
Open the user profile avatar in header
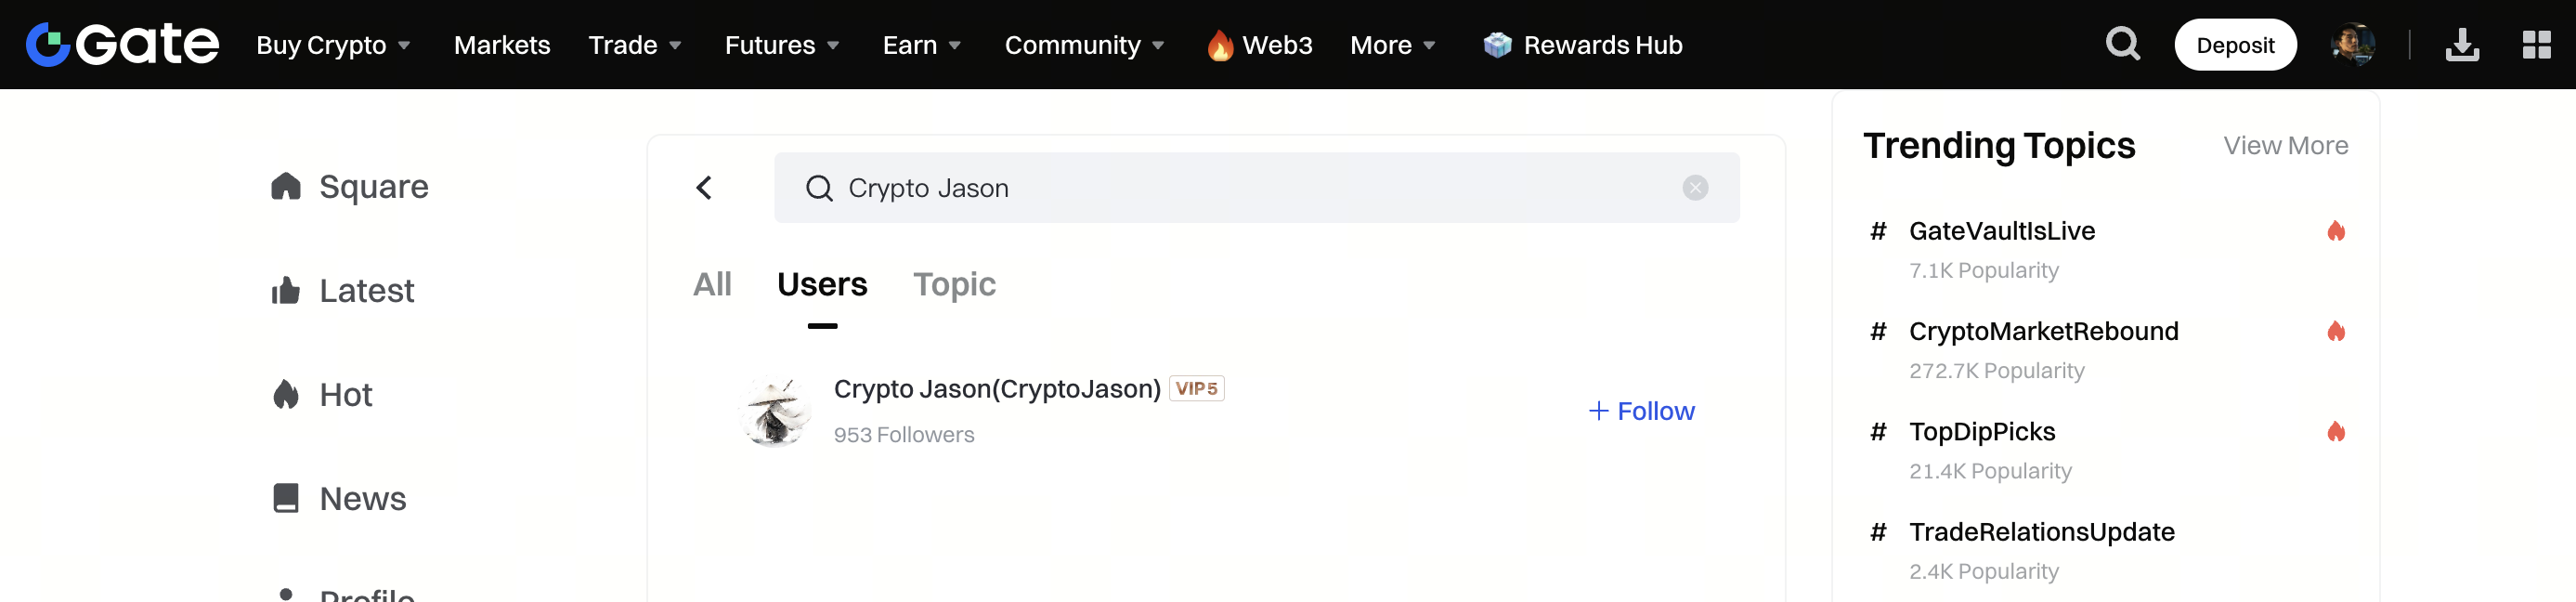point(2352,45)
